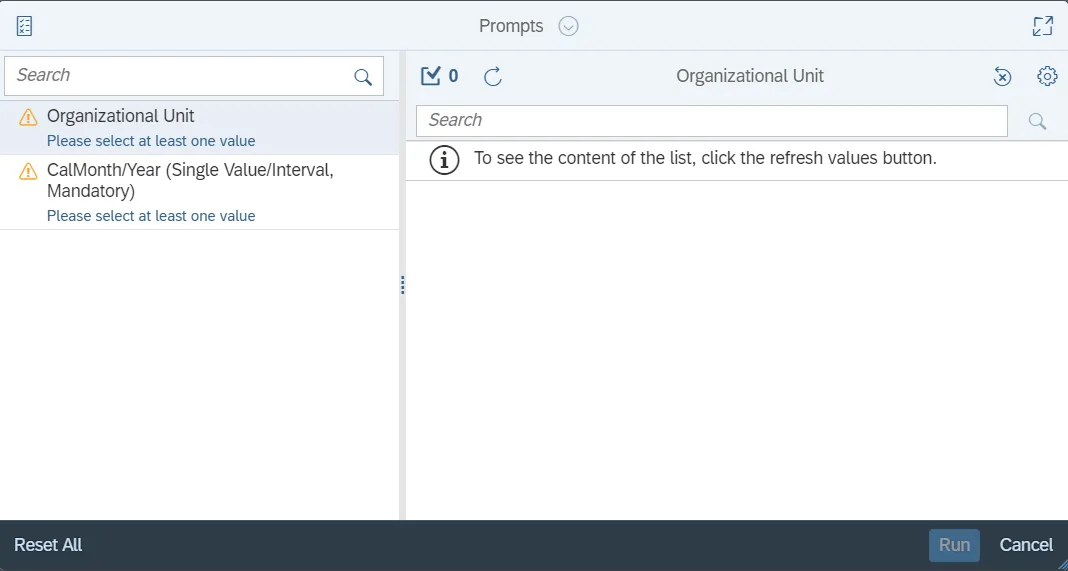Clear selections with the reset circle icon
Viewport: 1068px width, 571px height.
pos(1002,76)
